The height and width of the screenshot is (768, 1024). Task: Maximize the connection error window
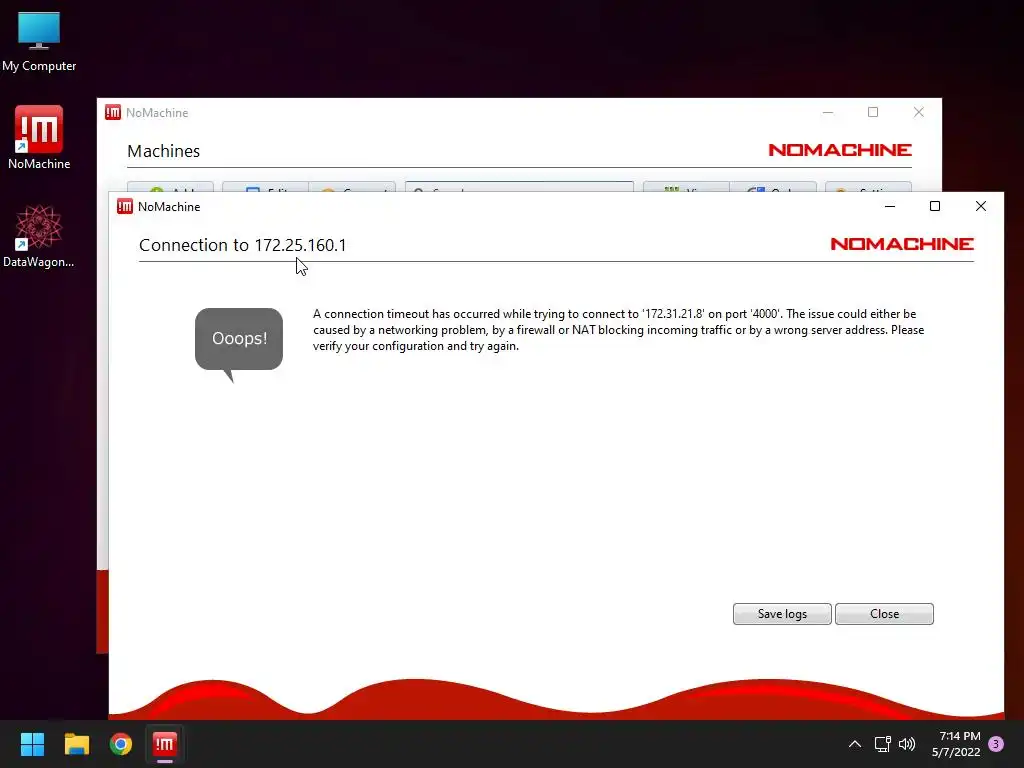[x=935, y=206]
